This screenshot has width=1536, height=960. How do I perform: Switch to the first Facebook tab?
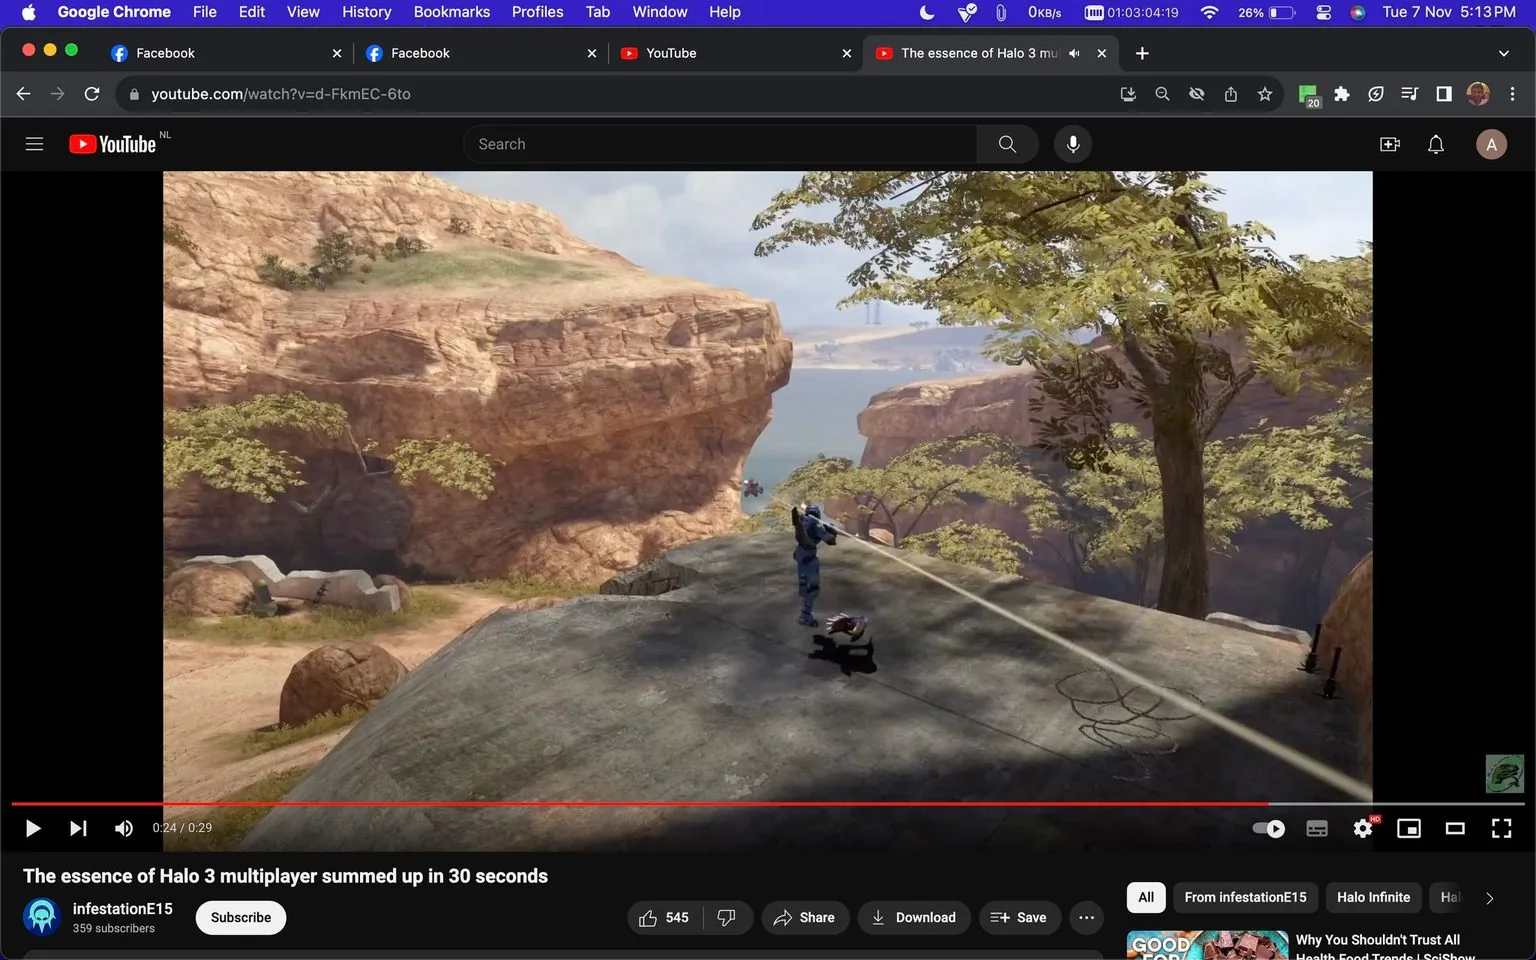tap(165, 52)
